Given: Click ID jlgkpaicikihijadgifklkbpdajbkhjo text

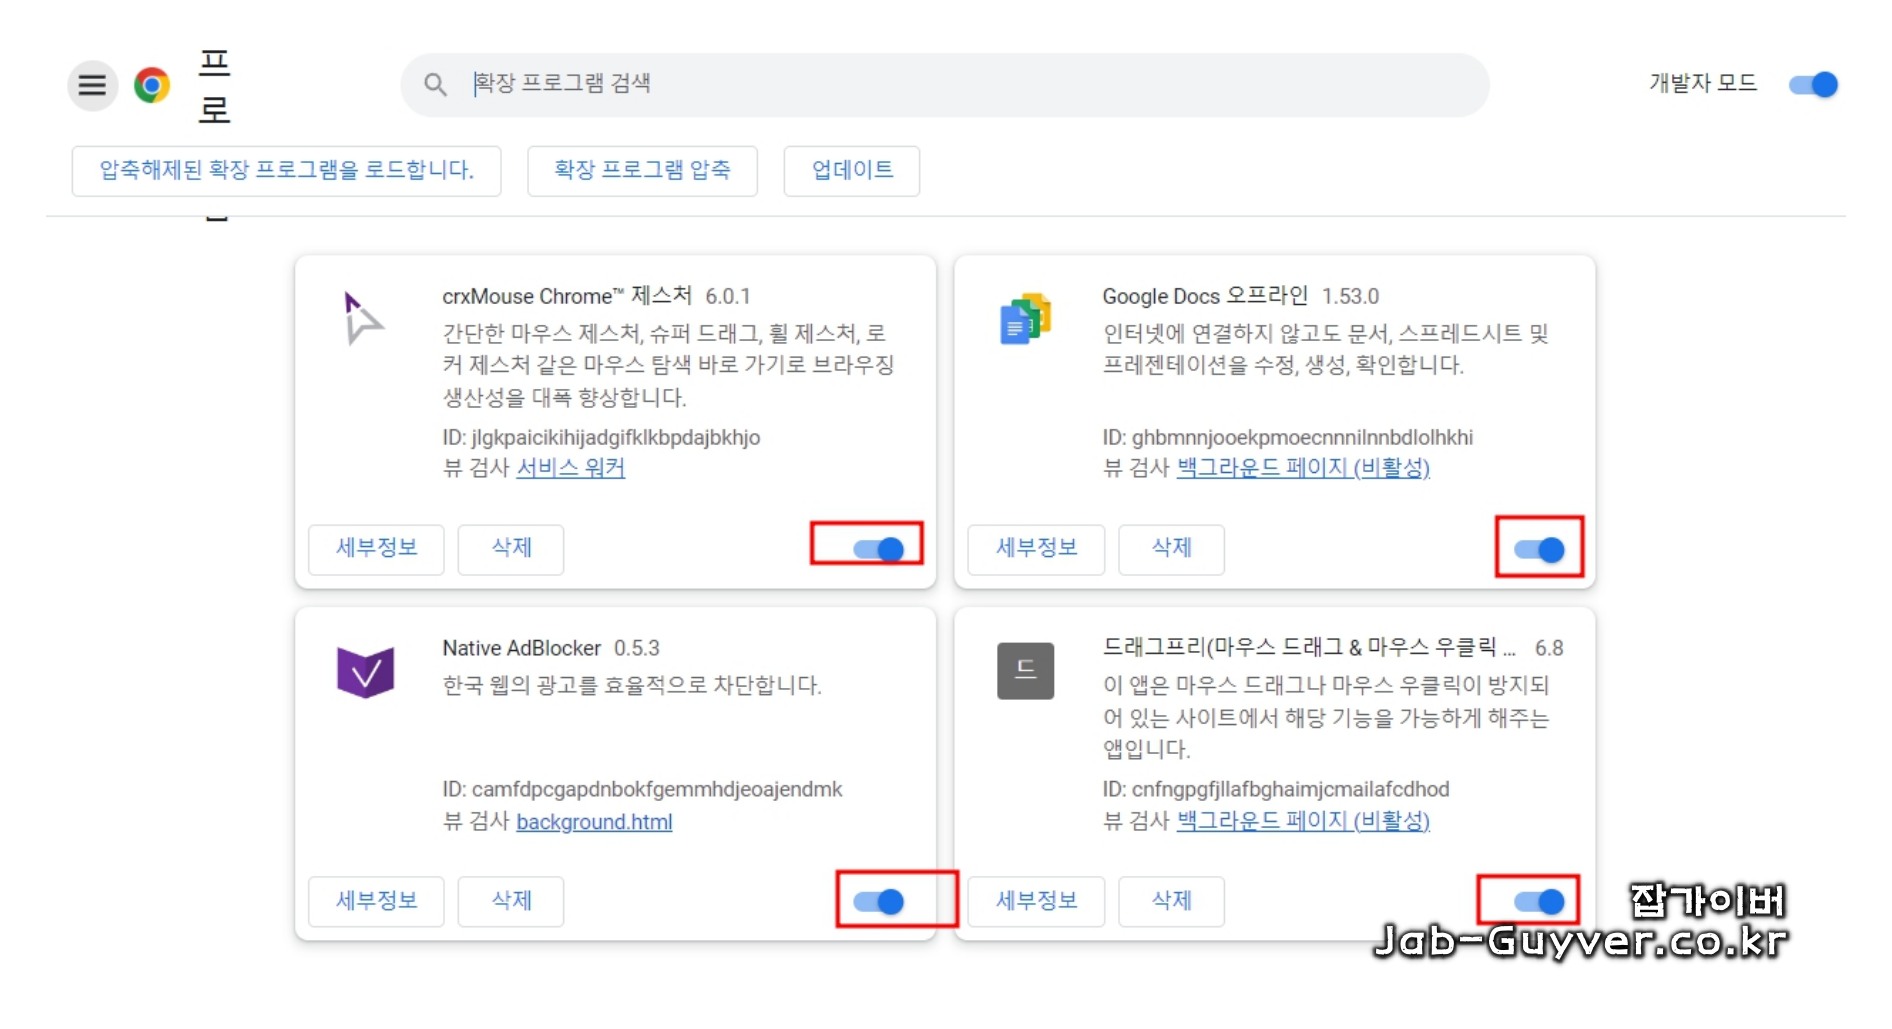Looking at the screenshot, I should point(601,438).
